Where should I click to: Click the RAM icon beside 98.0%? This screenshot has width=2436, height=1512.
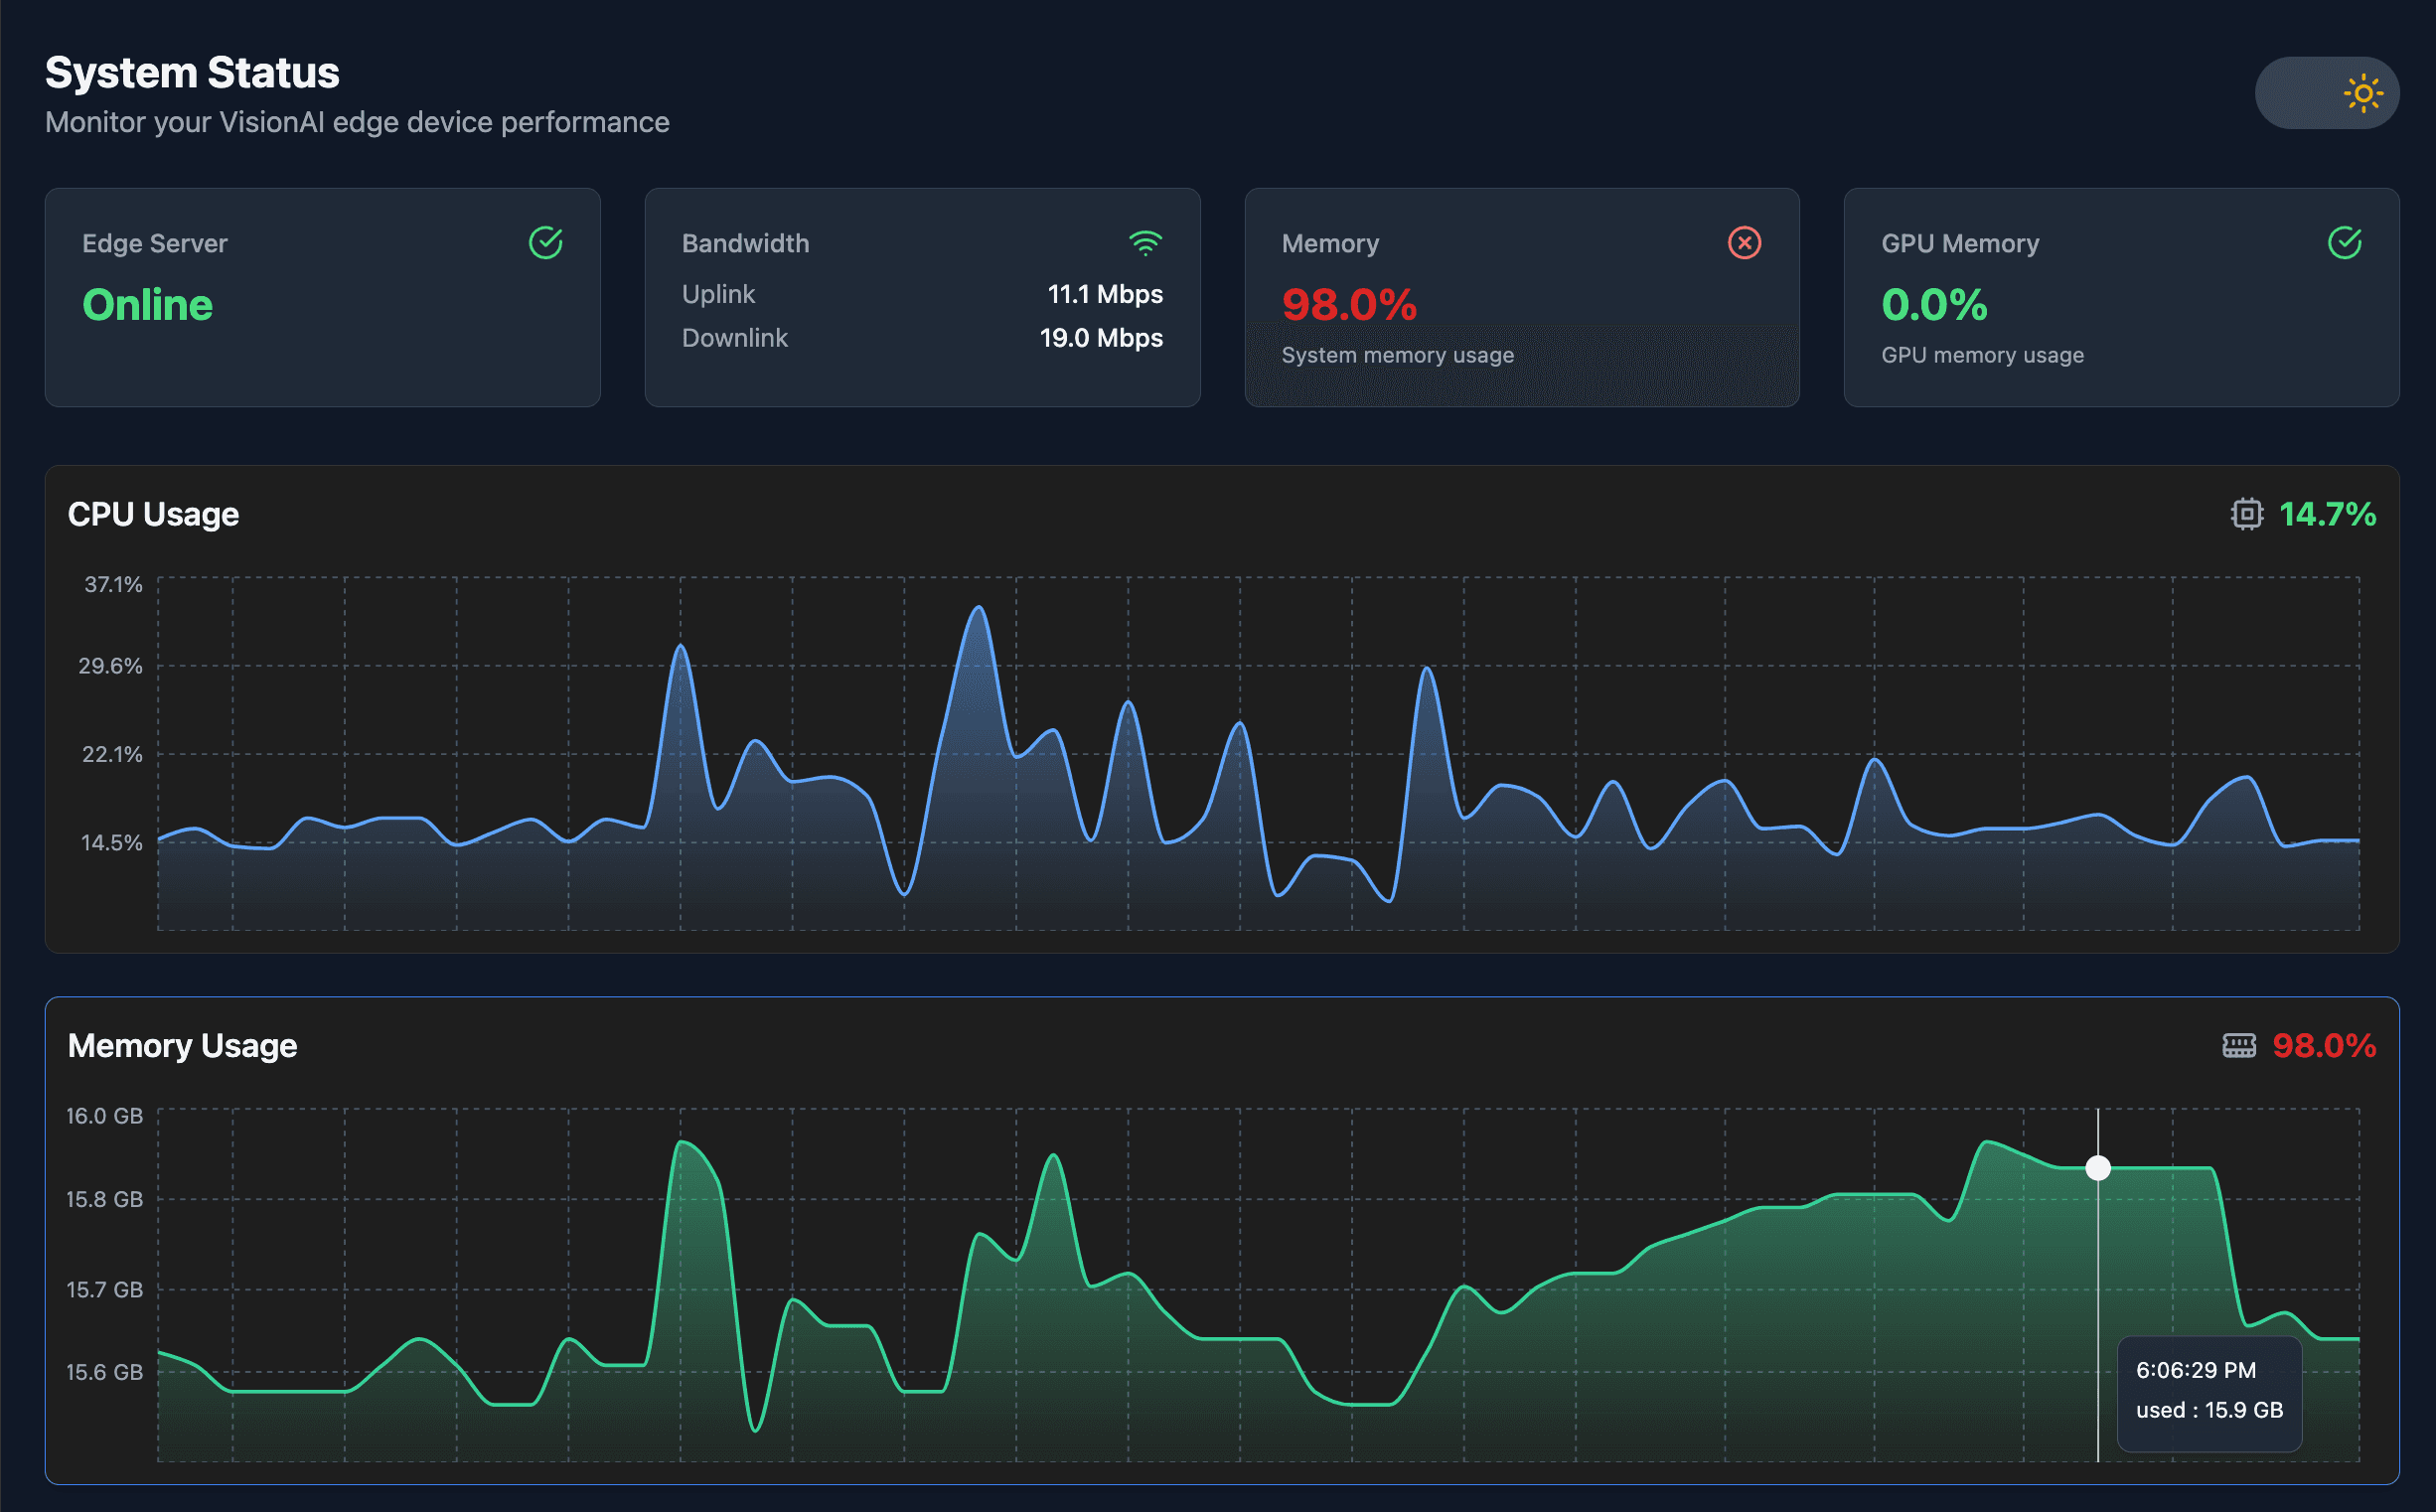click(x=2239, y=1045)
